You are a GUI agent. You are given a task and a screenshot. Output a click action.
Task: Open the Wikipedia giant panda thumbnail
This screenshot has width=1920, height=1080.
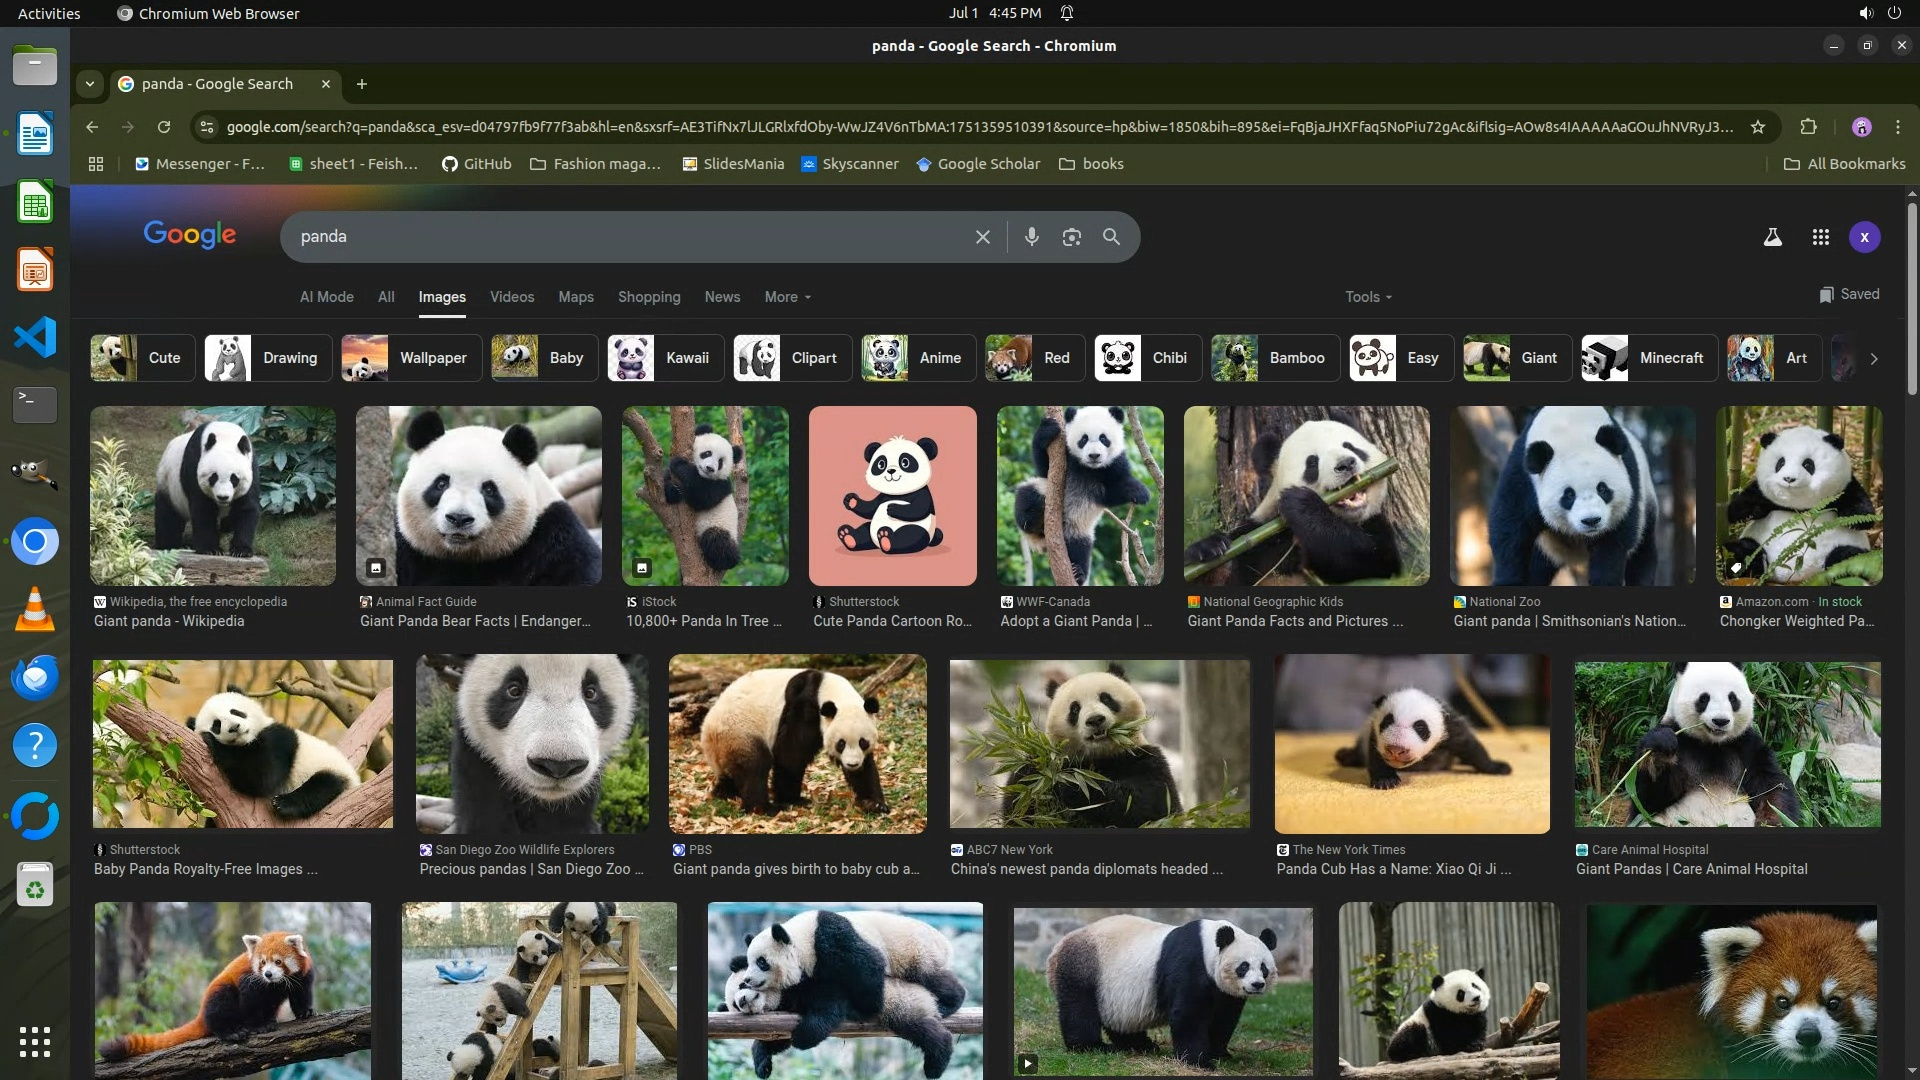click(x=213, y=495)
